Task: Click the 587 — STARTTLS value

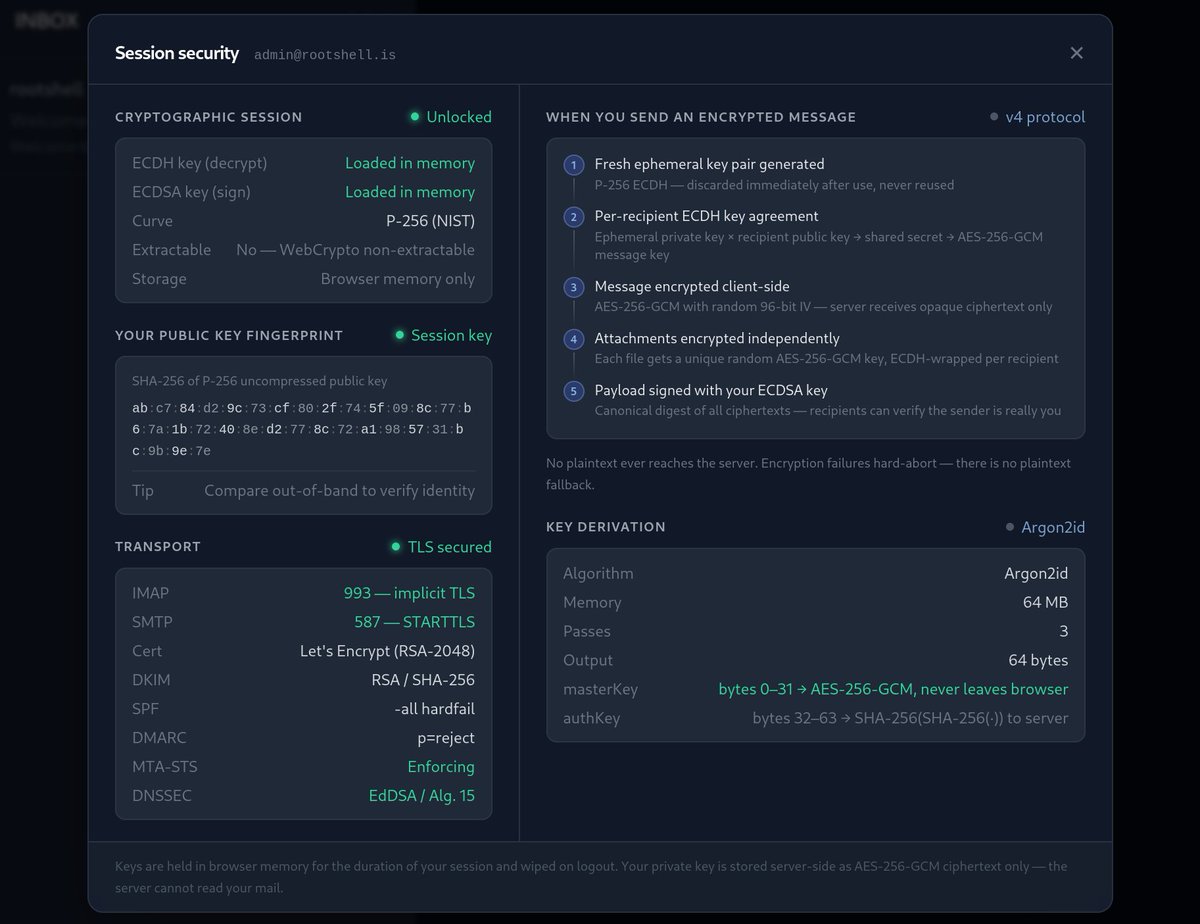Action: [415, 622]
